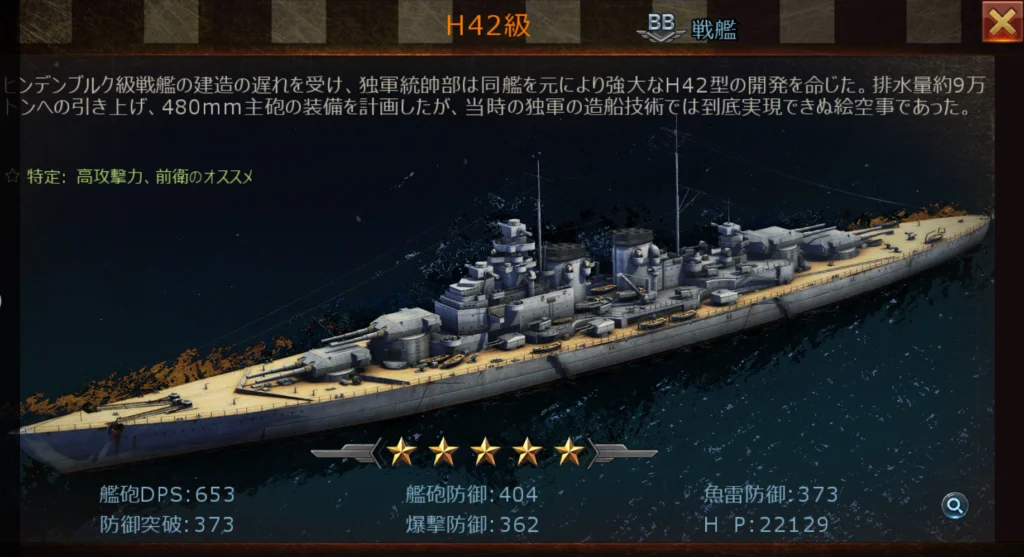The image size is (1024, 557).
Task: Click the 戦艦 class label
Action: tap(714, 29)
